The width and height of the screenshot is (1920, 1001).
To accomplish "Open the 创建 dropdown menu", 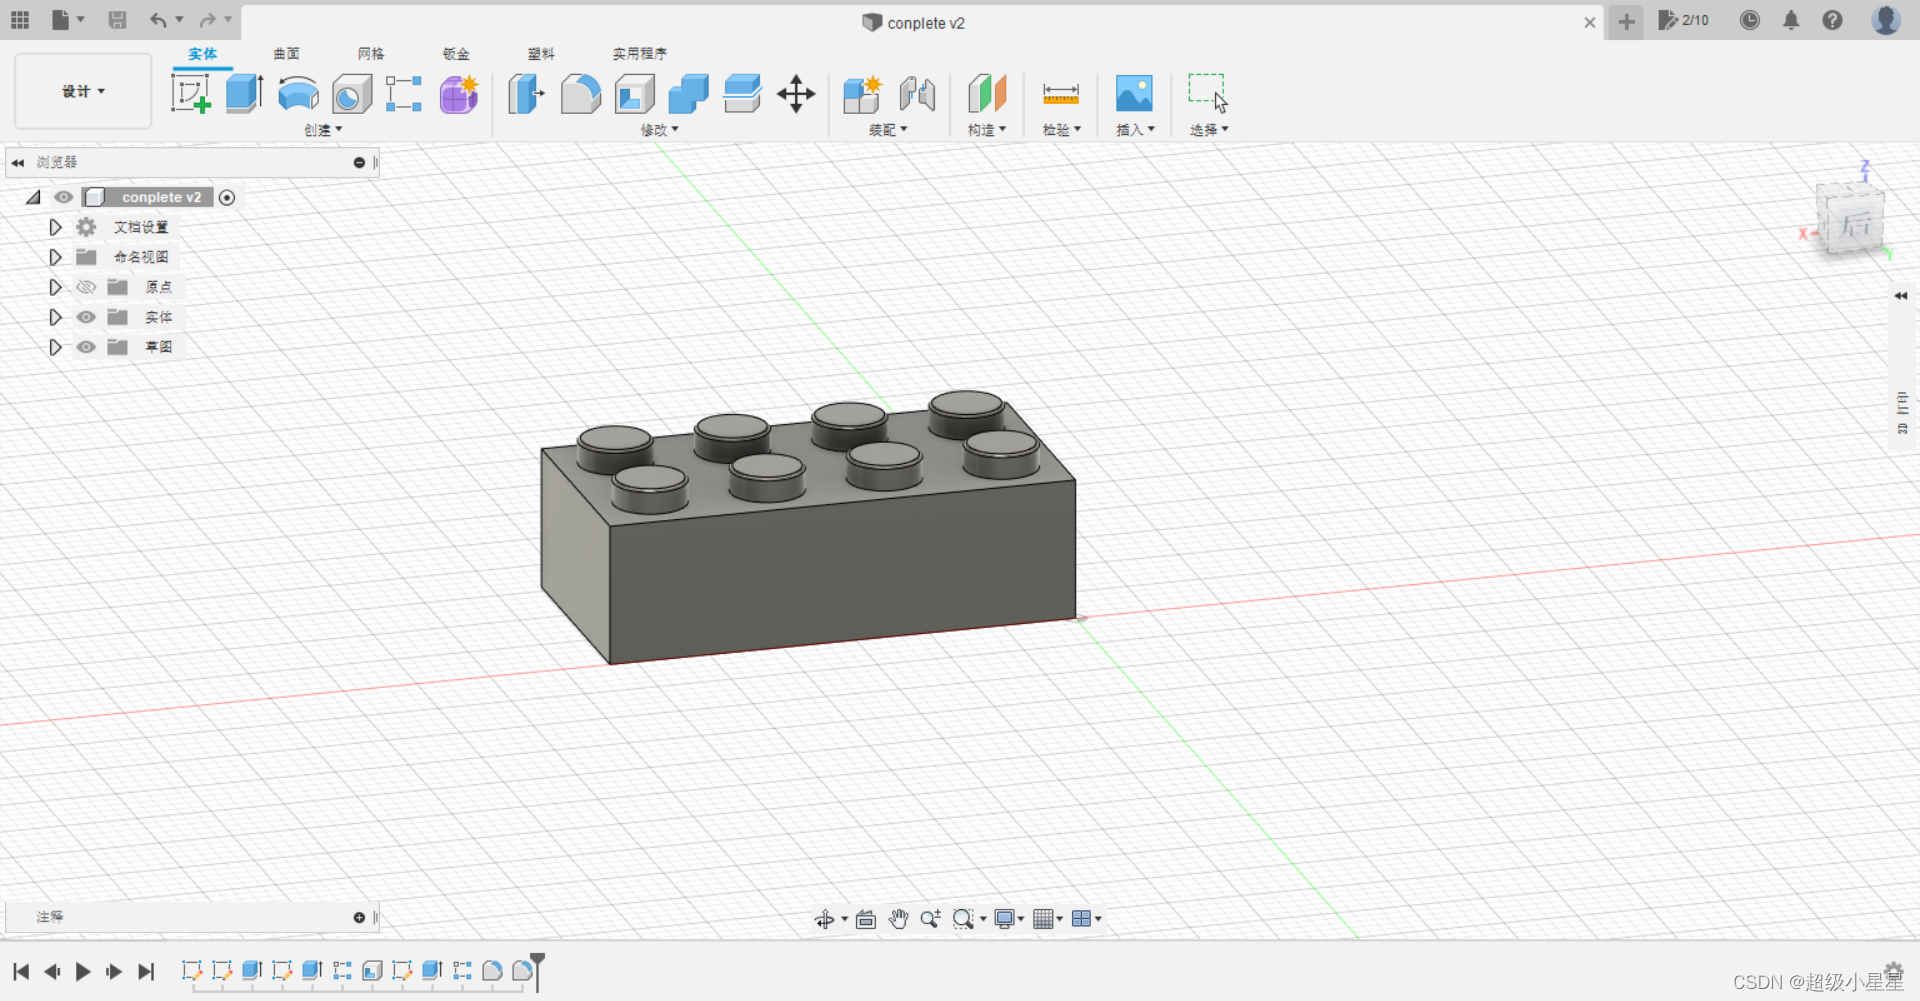I will [x=323, y=130].
